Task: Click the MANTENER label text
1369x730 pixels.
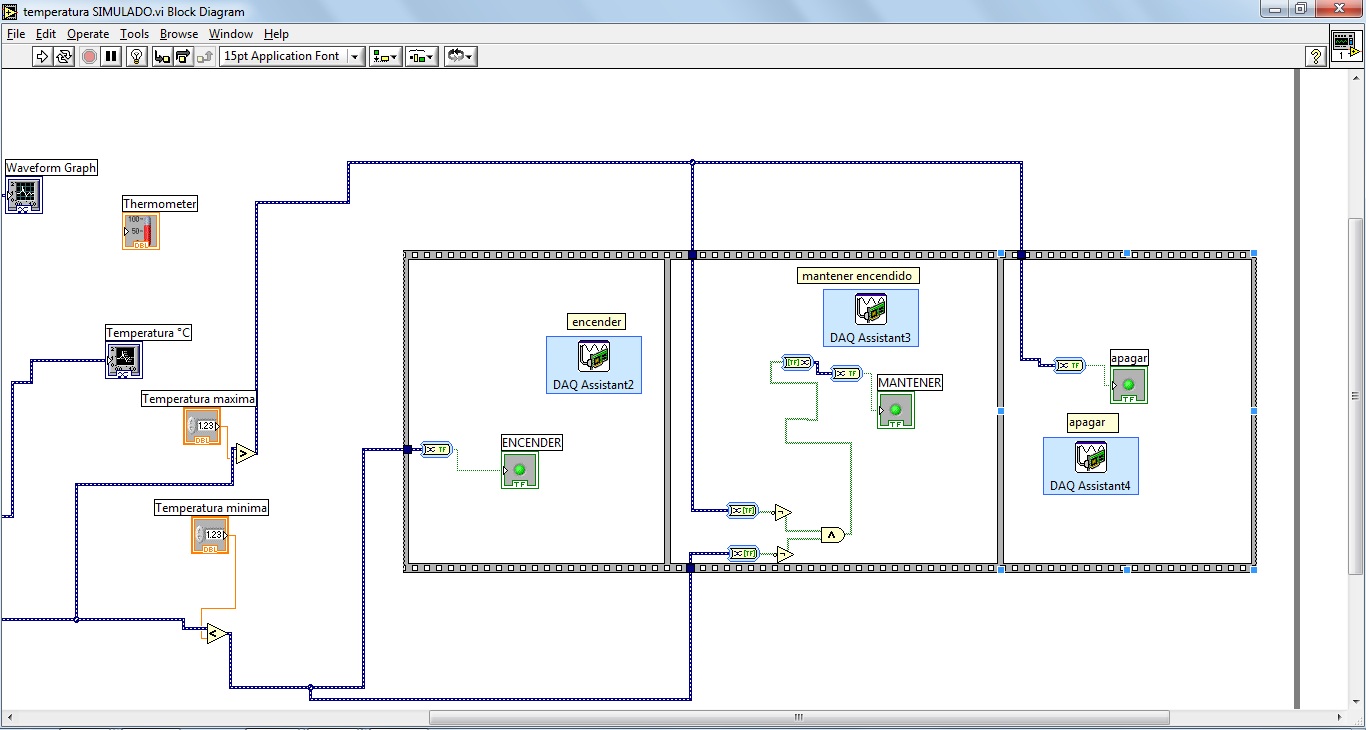Action: 910,382
